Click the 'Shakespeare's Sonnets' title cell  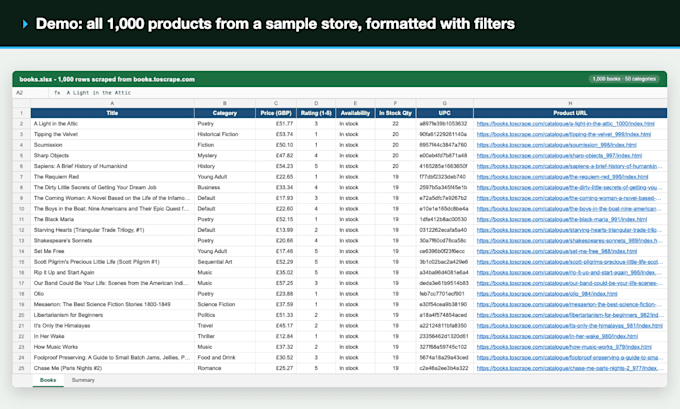[112, 241]
